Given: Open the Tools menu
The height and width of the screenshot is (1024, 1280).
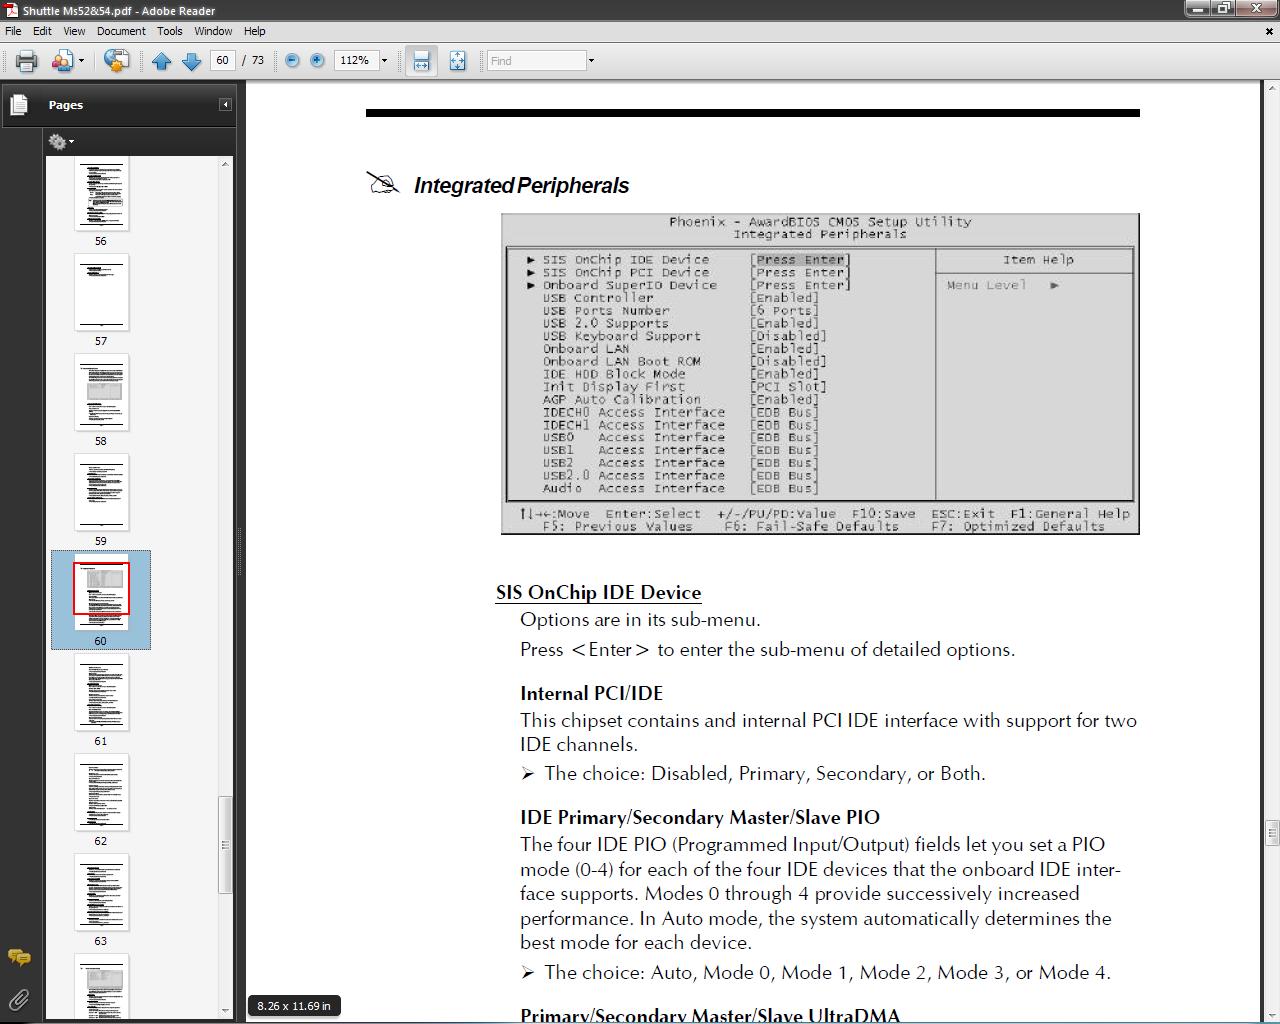Looking at the screenshot, I should point(170,31).
